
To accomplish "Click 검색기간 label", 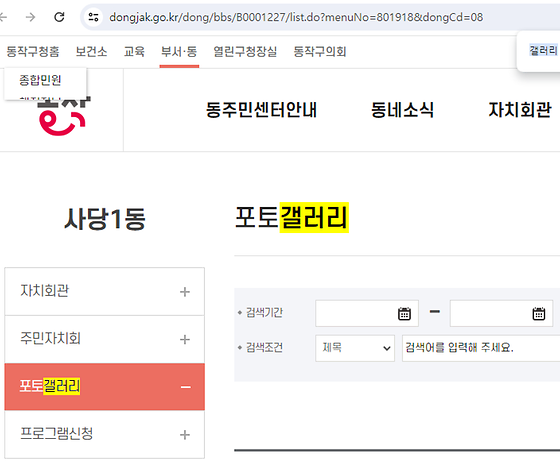I will [264, 312].
